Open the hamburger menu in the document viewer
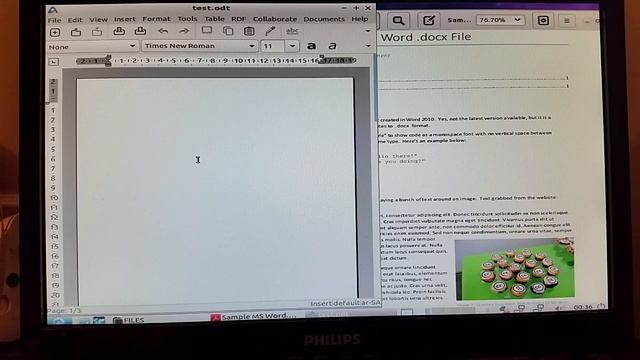 [x=567, y=20]
